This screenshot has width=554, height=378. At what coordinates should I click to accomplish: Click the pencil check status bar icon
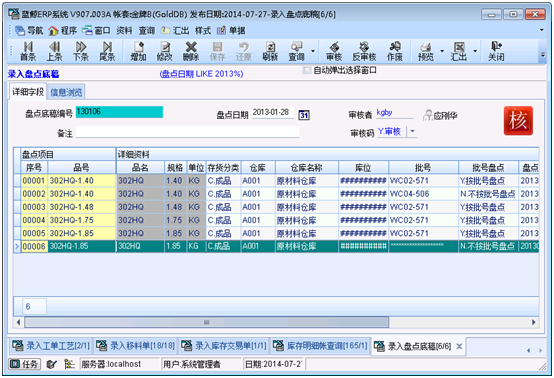51,364
